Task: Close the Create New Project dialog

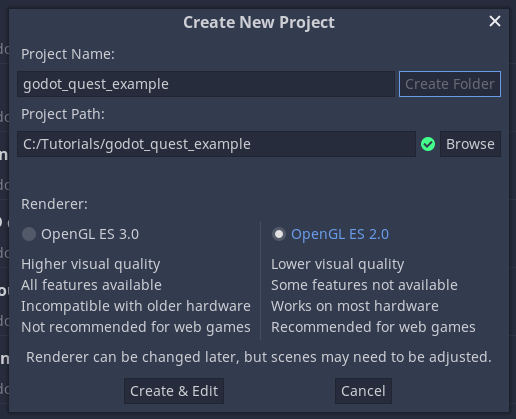Action: tap(495, 21)
